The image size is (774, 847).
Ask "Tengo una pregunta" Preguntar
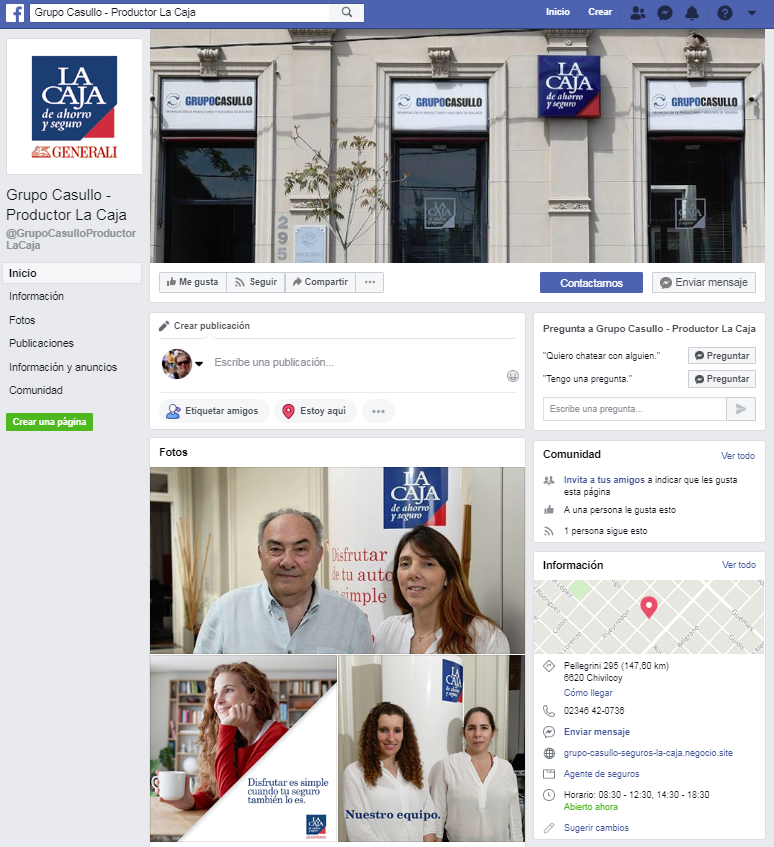(x=722, y=379)
